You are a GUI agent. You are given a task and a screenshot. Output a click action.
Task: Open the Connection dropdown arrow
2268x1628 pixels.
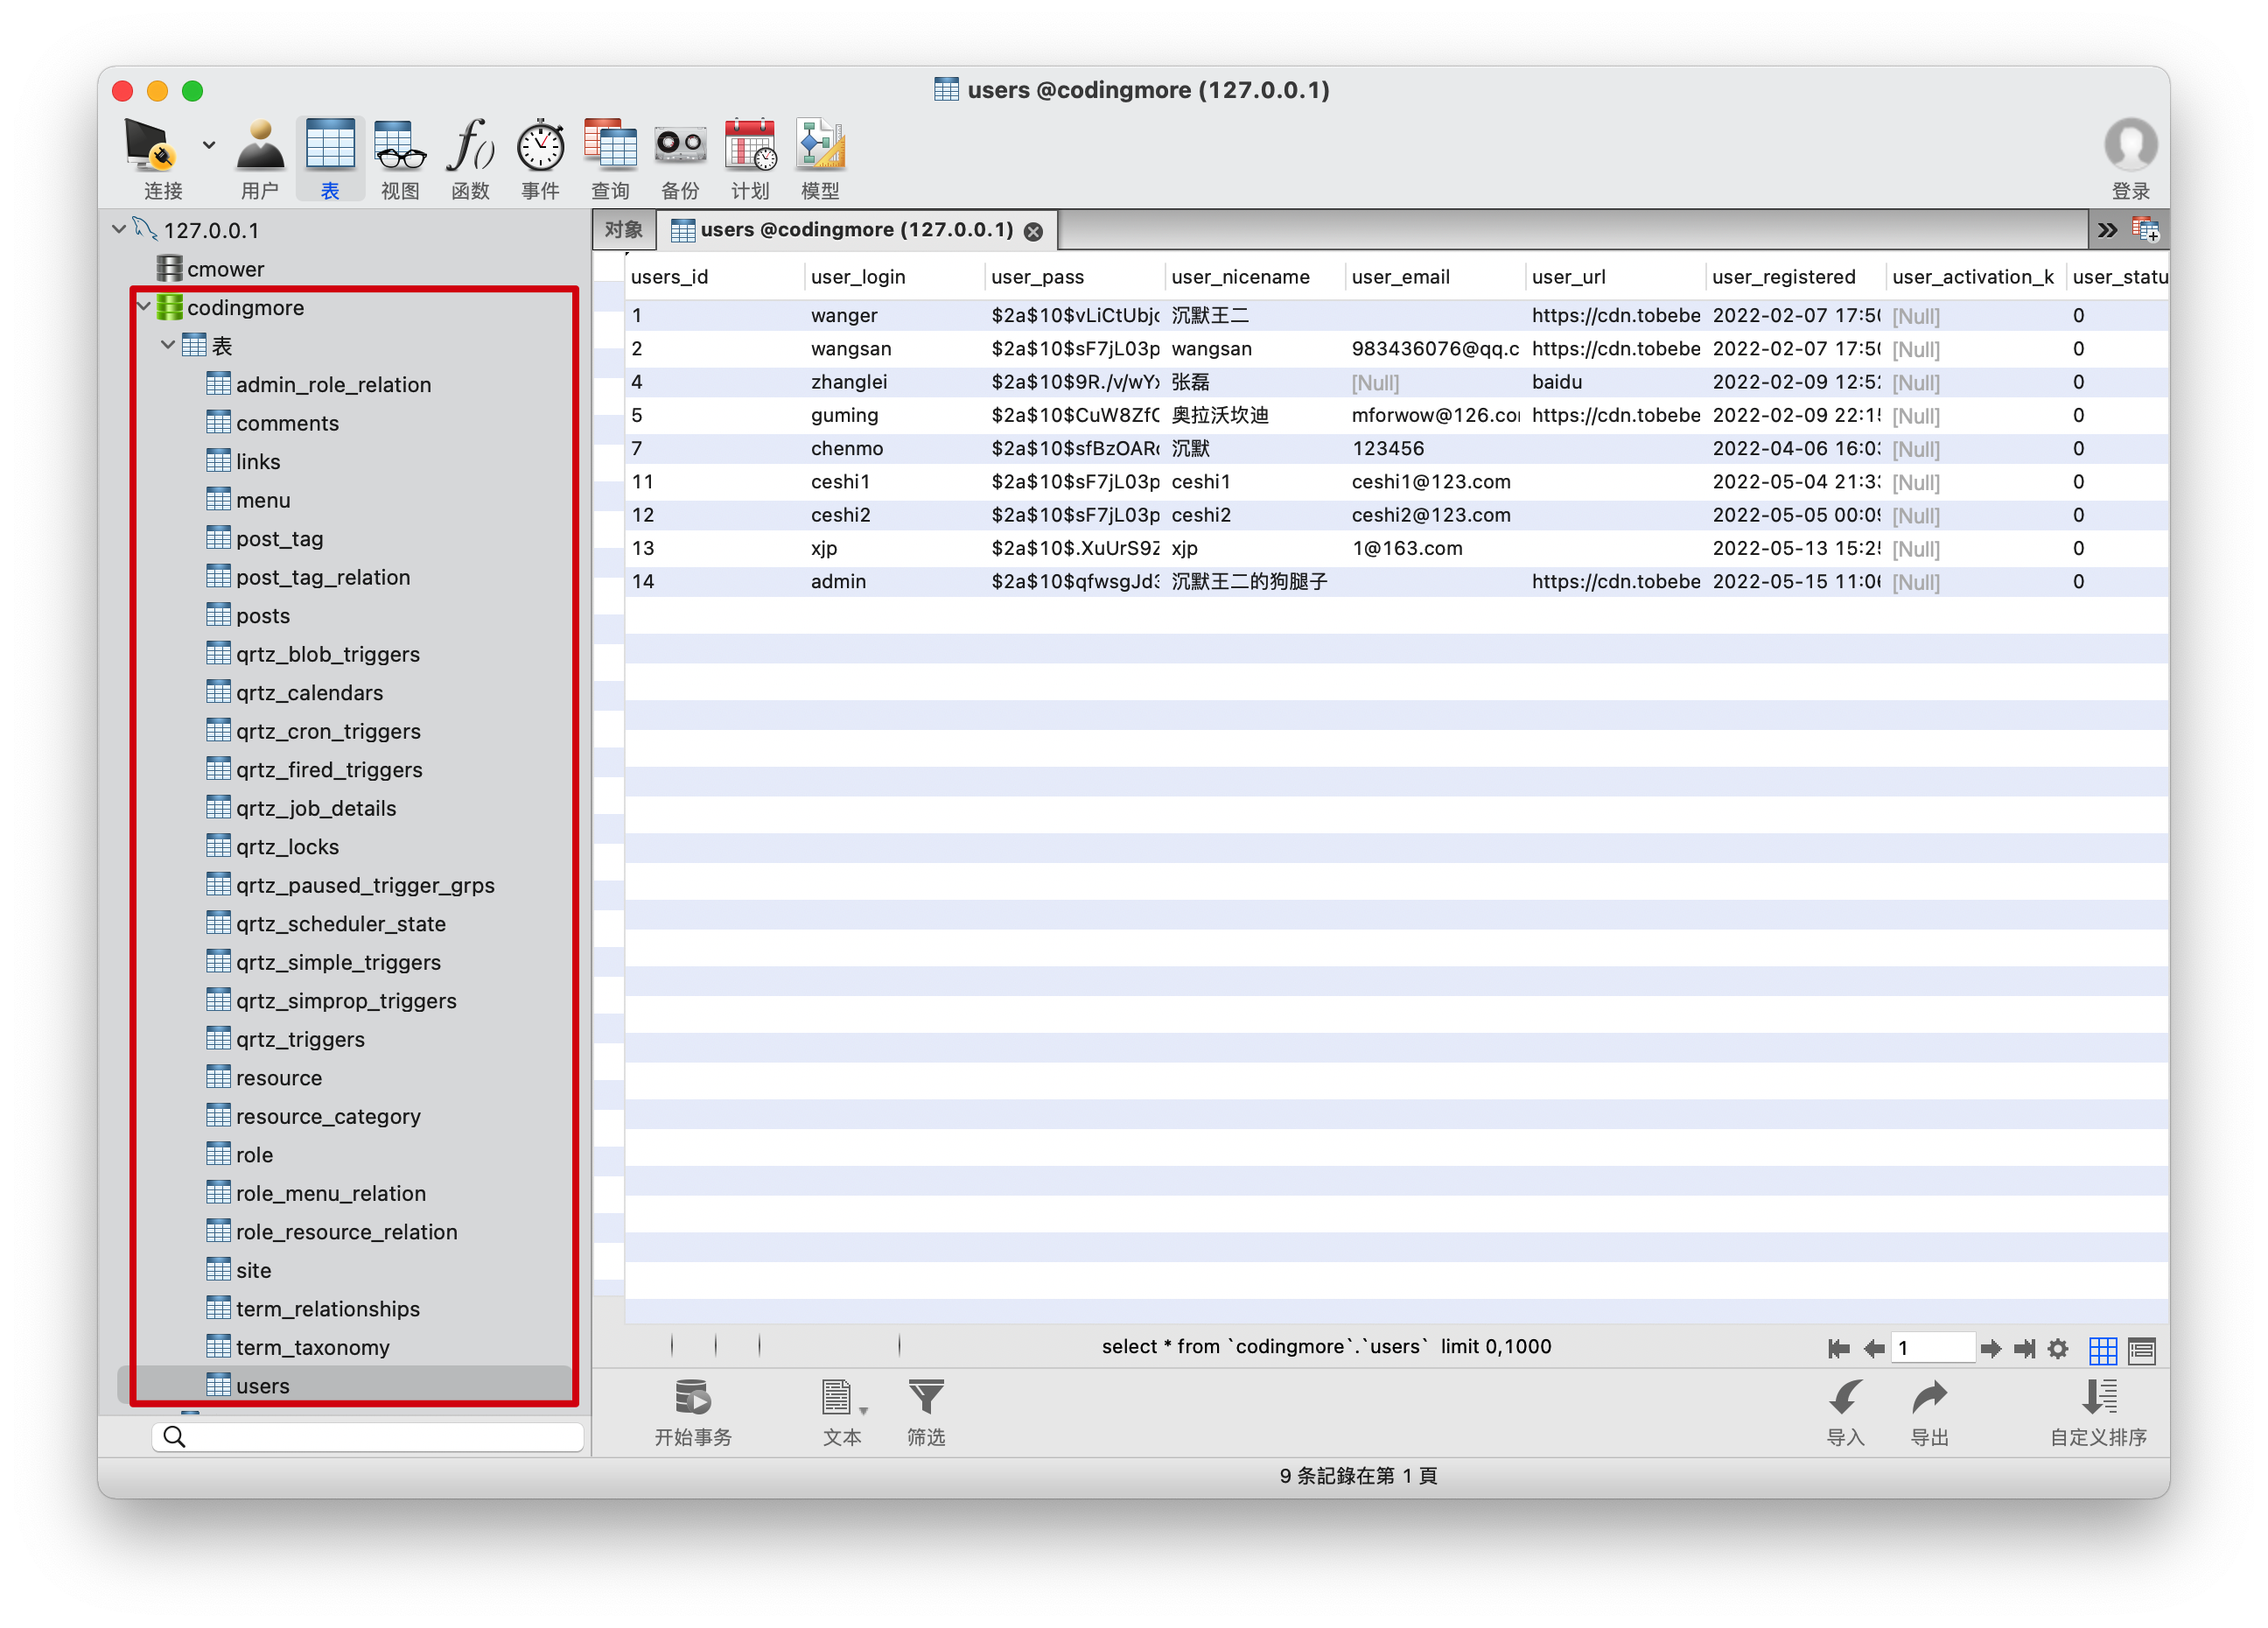[x=209, y=145]
